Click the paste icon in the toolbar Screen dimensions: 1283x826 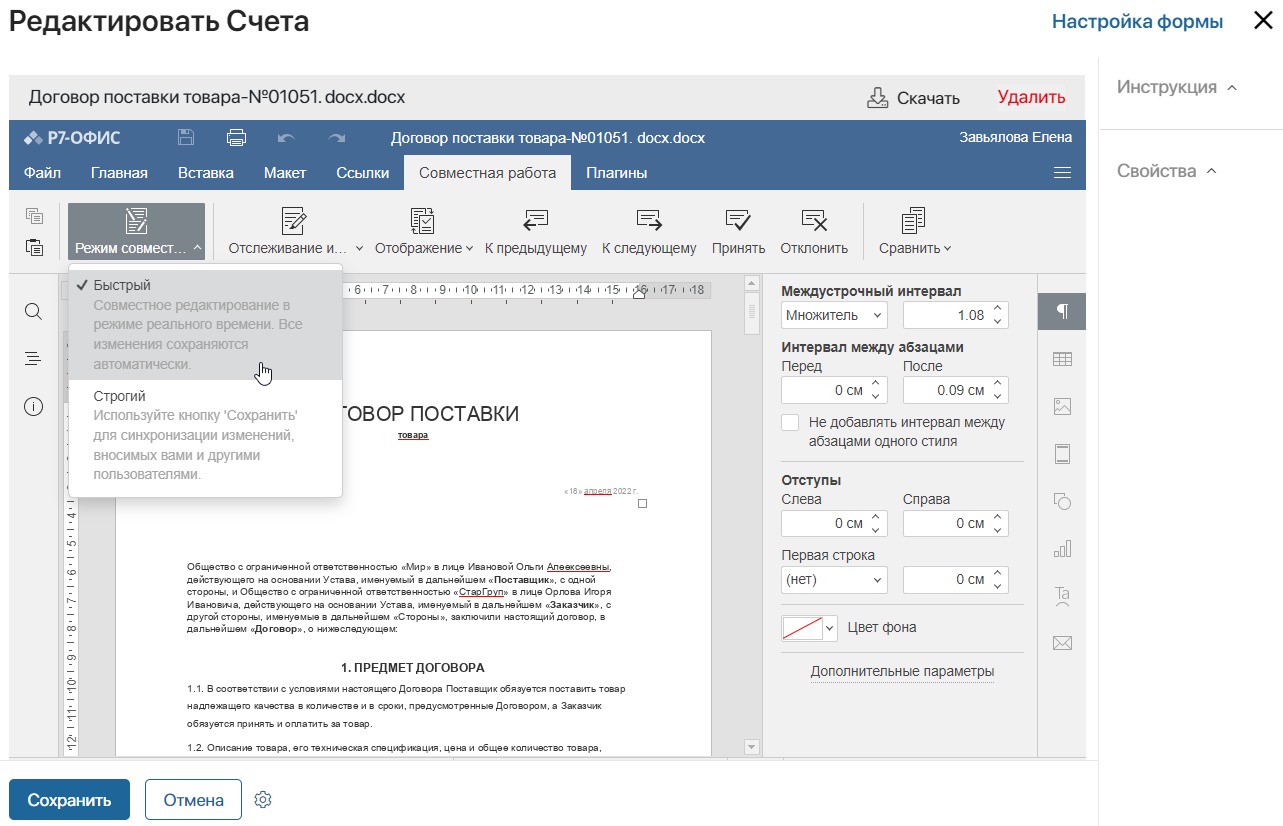[34, 247]
